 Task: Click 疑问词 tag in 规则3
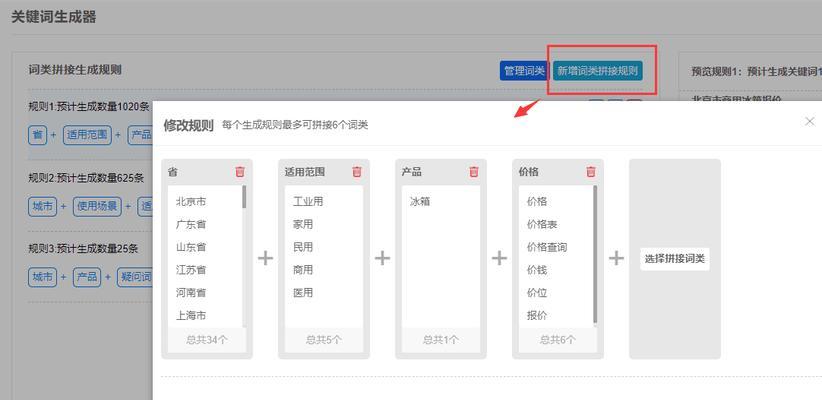click(x=135, y=277)
